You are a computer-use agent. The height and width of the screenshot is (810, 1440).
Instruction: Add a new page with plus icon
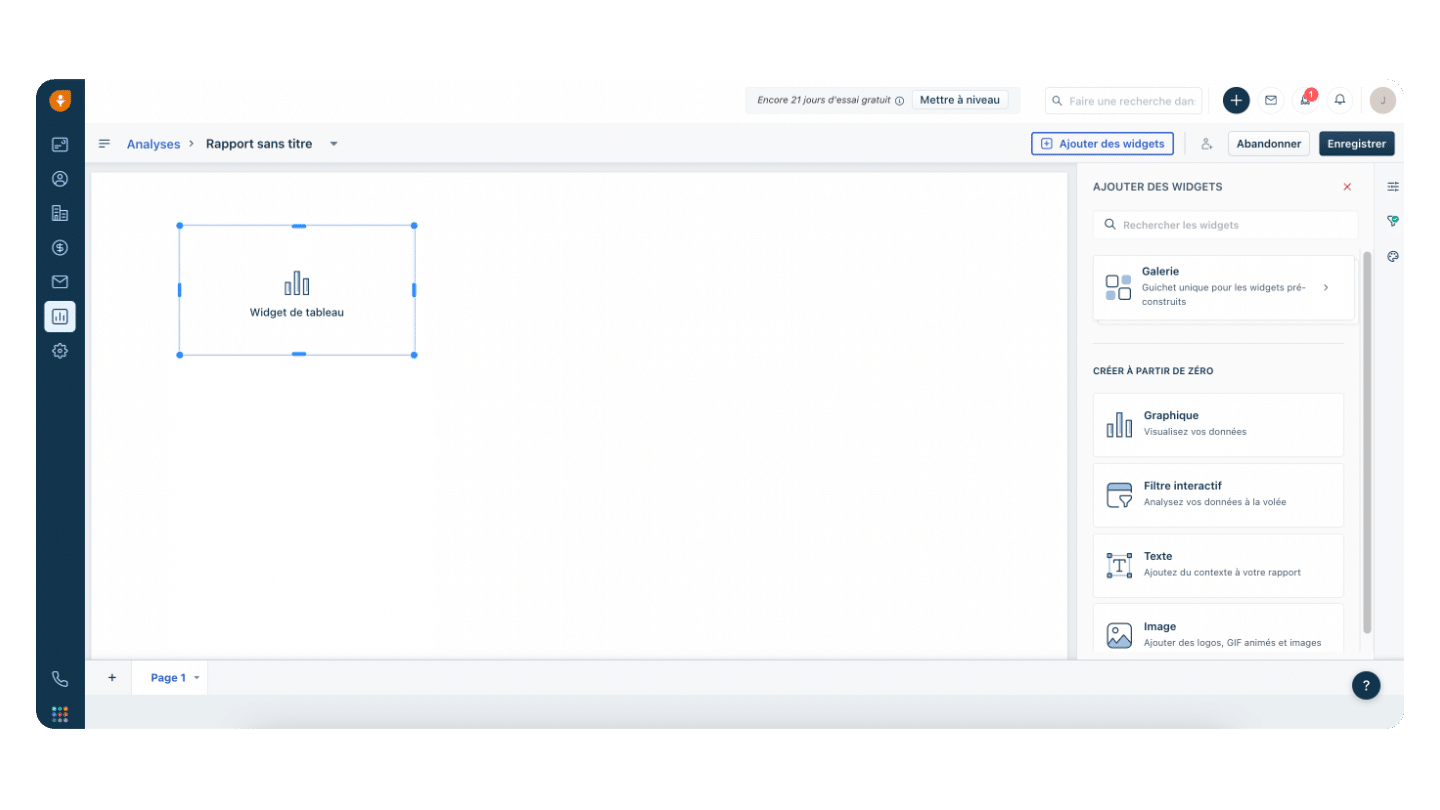point(112,678)
